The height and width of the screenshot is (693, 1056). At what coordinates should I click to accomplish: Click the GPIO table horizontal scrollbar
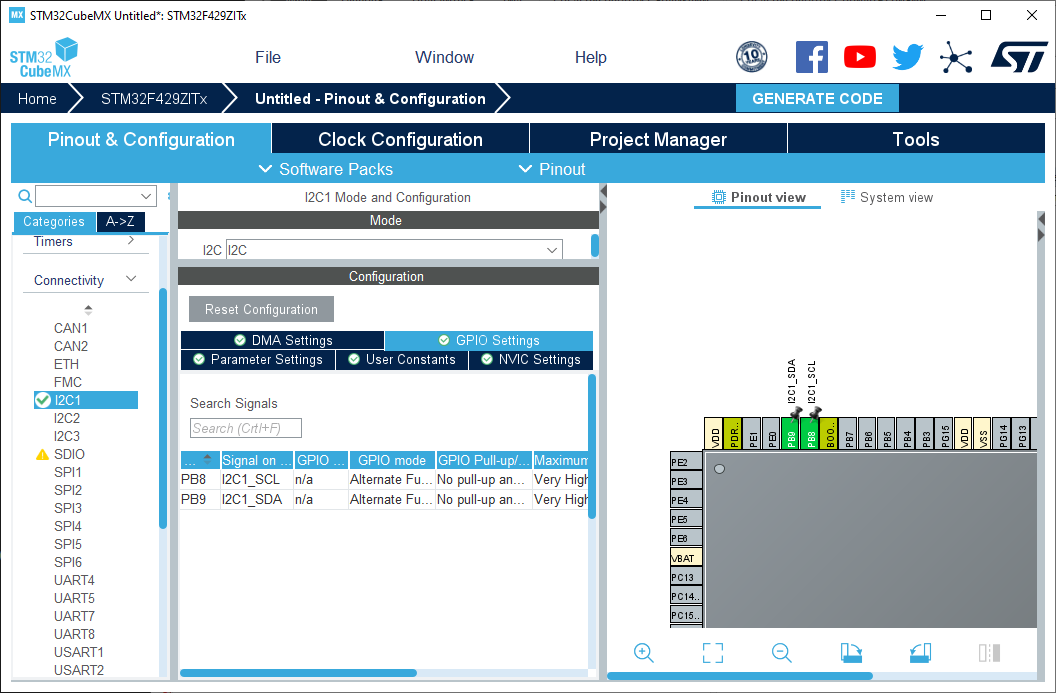point(298,673)
